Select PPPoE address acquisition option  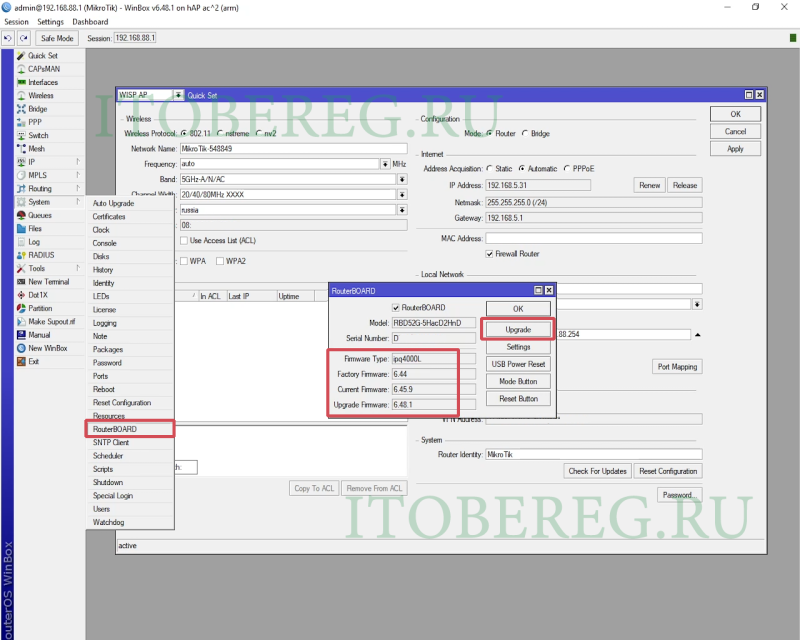[567, 168]
